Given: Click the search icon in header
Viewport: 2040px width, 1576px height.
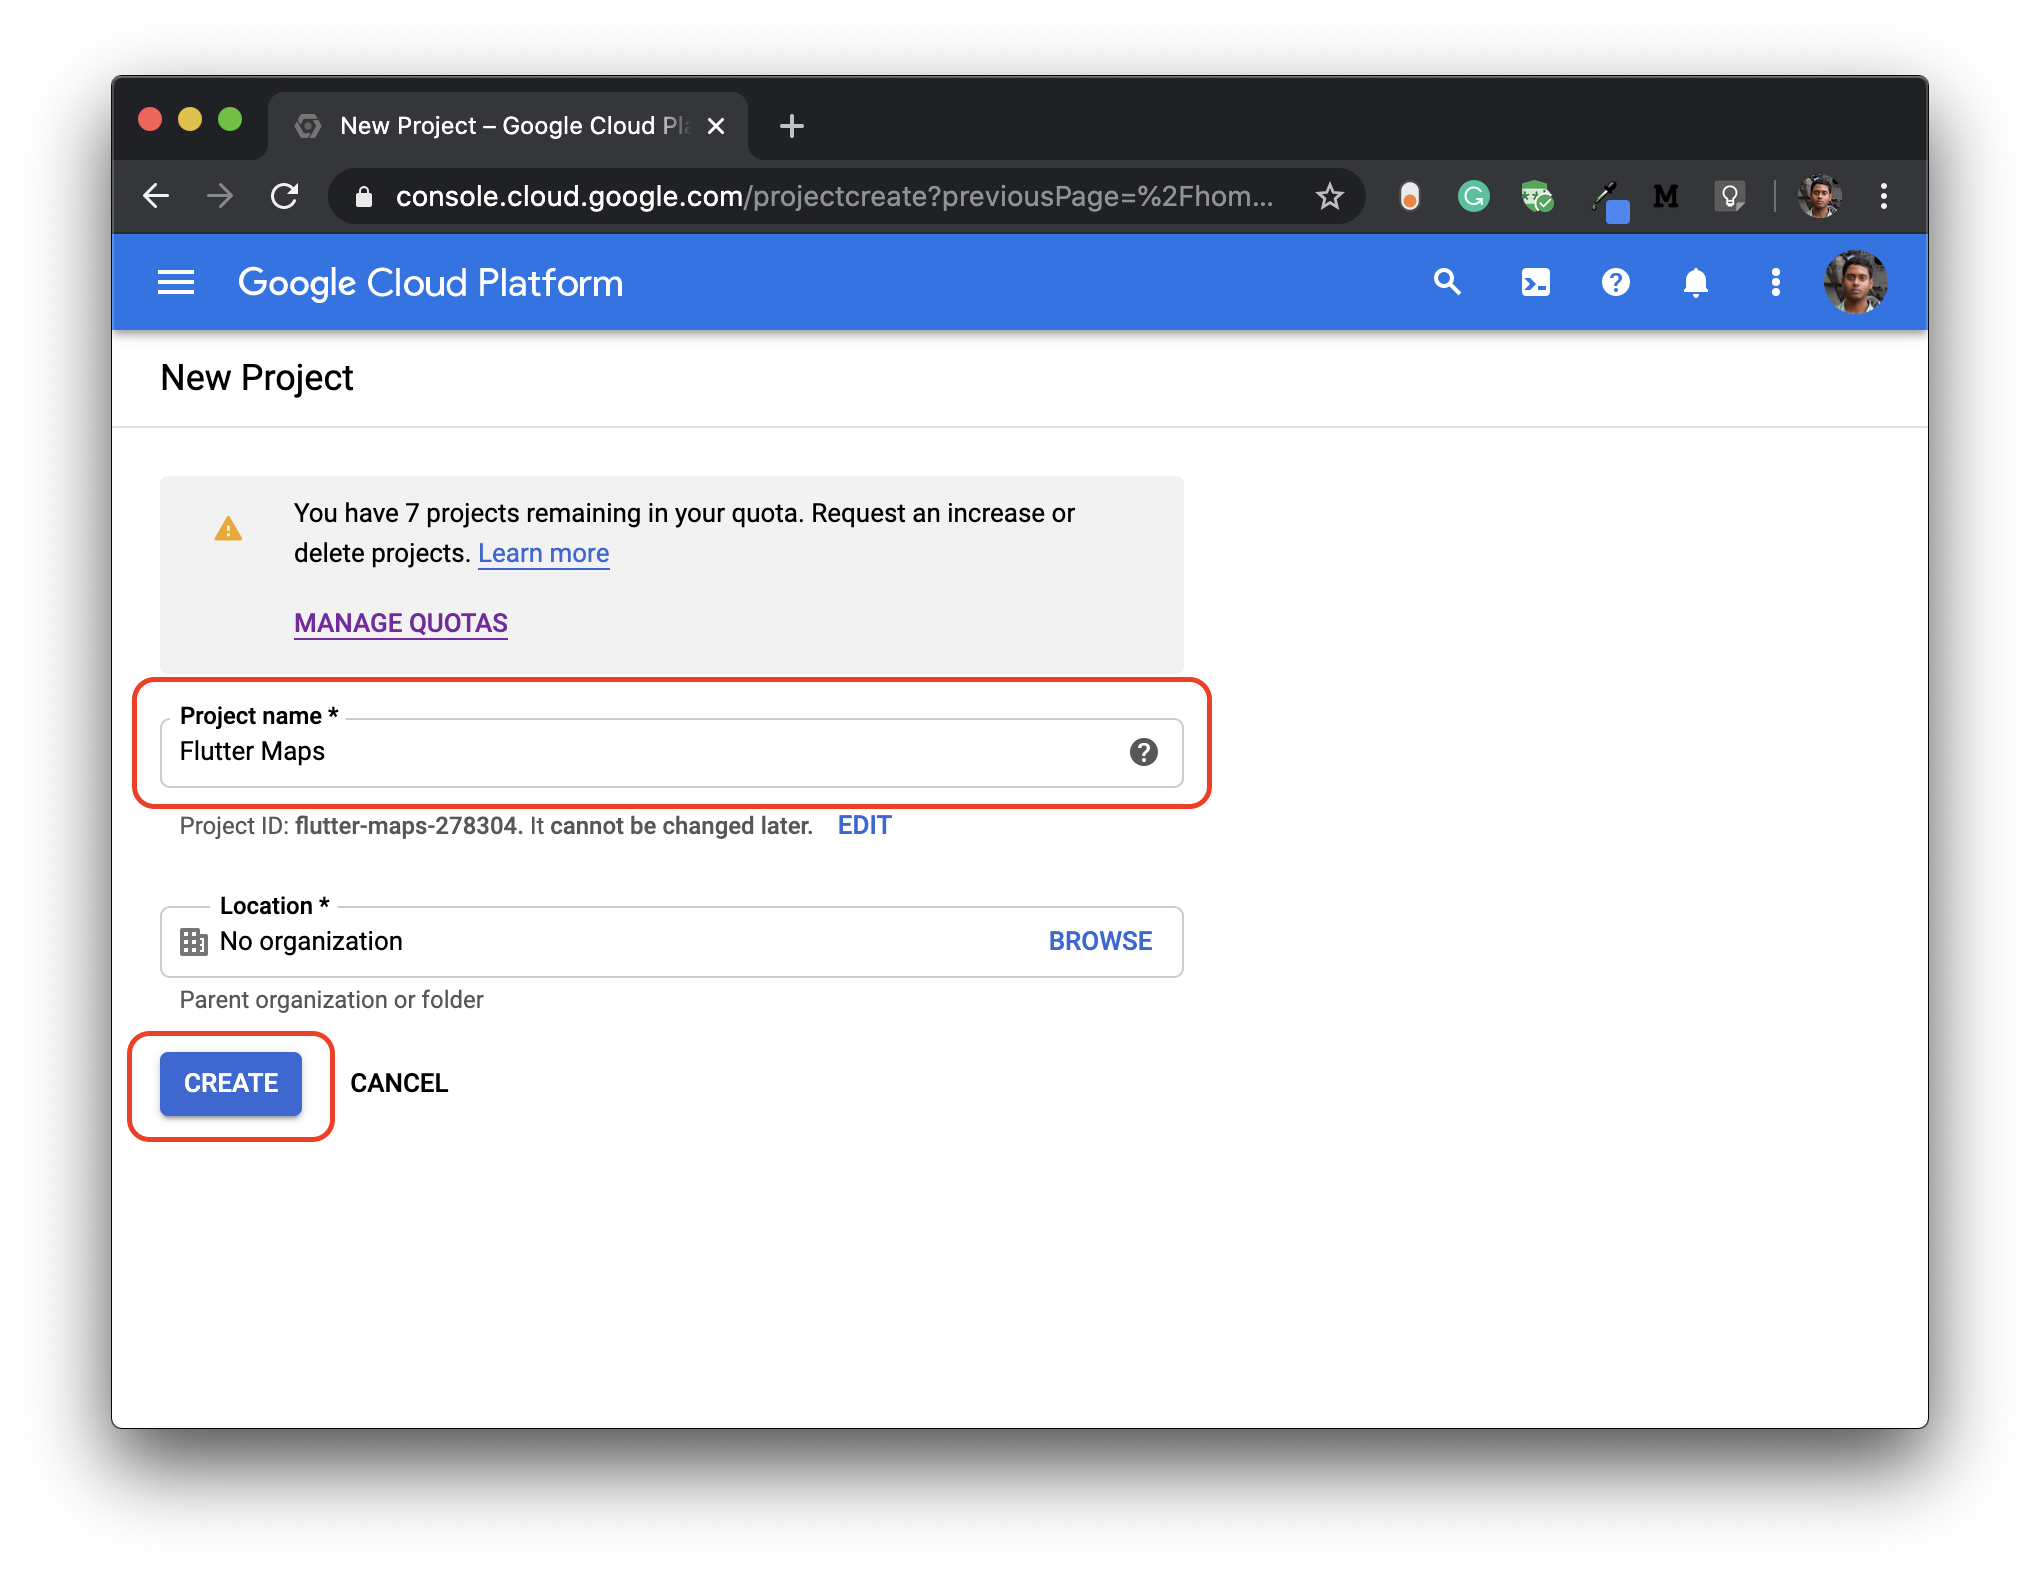Looking at the screenshot, I should pyautogui.click(x=1447, y=283).
